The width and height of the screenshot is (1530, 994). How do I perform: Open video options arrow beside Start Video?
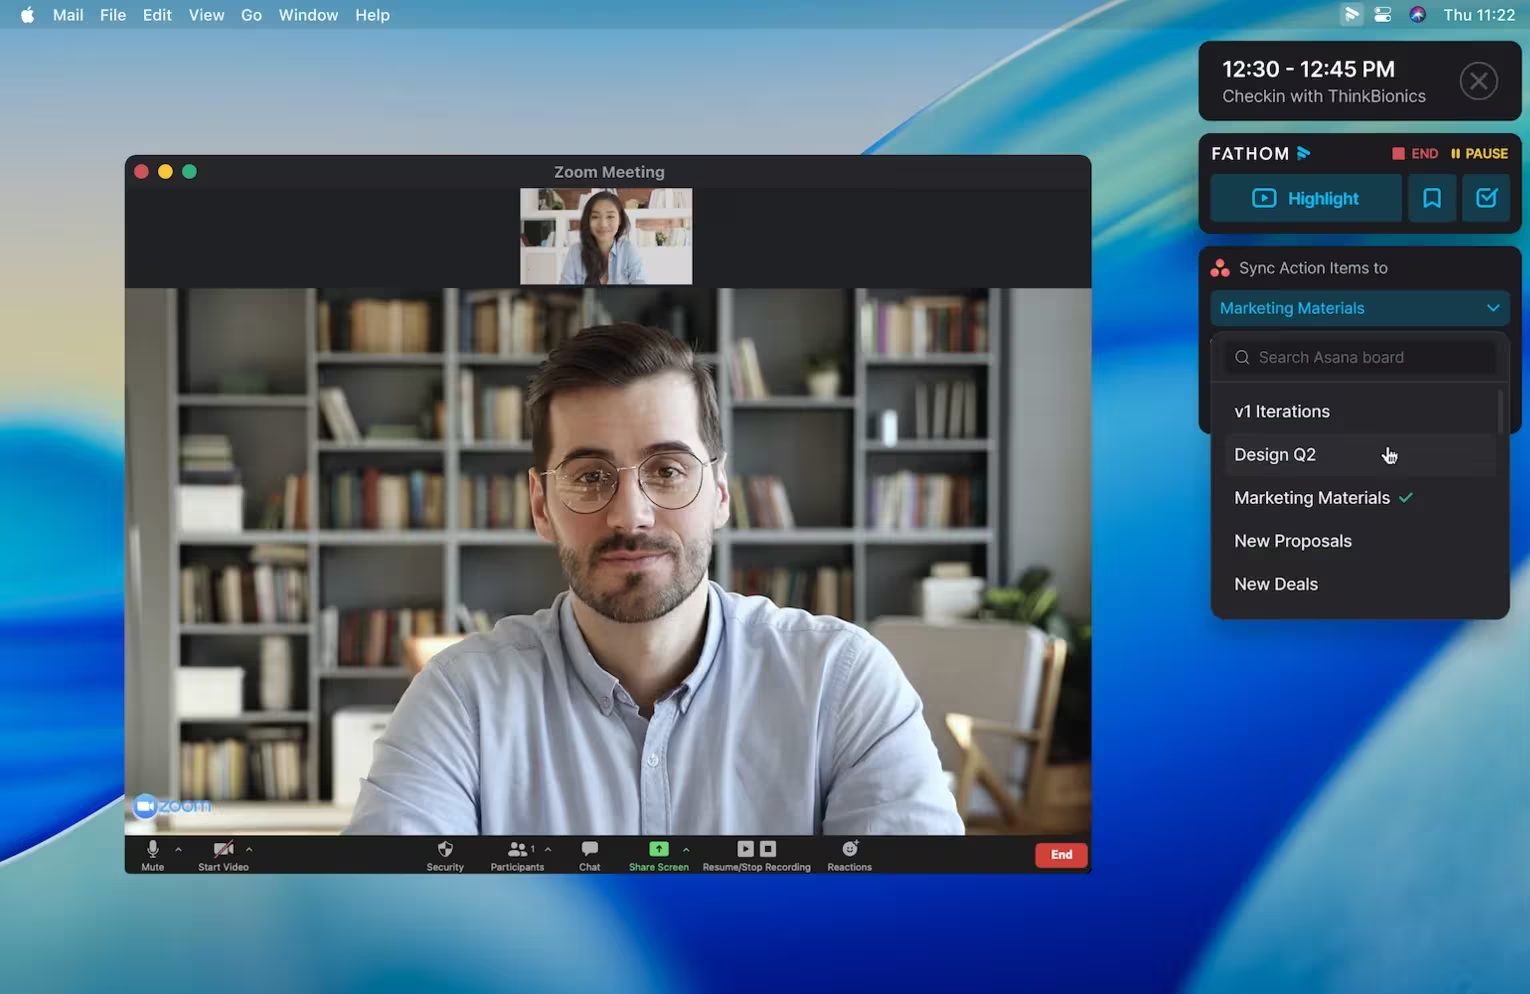[249, 849]
